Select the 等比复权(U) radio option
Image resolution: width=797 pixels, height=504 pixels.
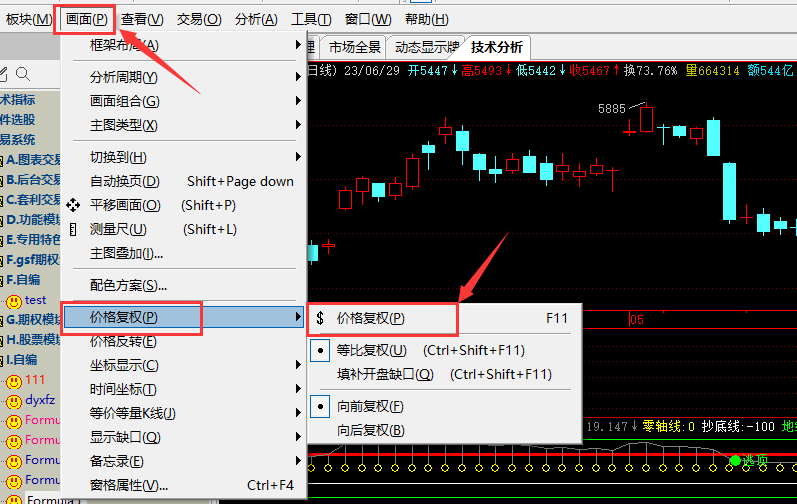[444, 351]
